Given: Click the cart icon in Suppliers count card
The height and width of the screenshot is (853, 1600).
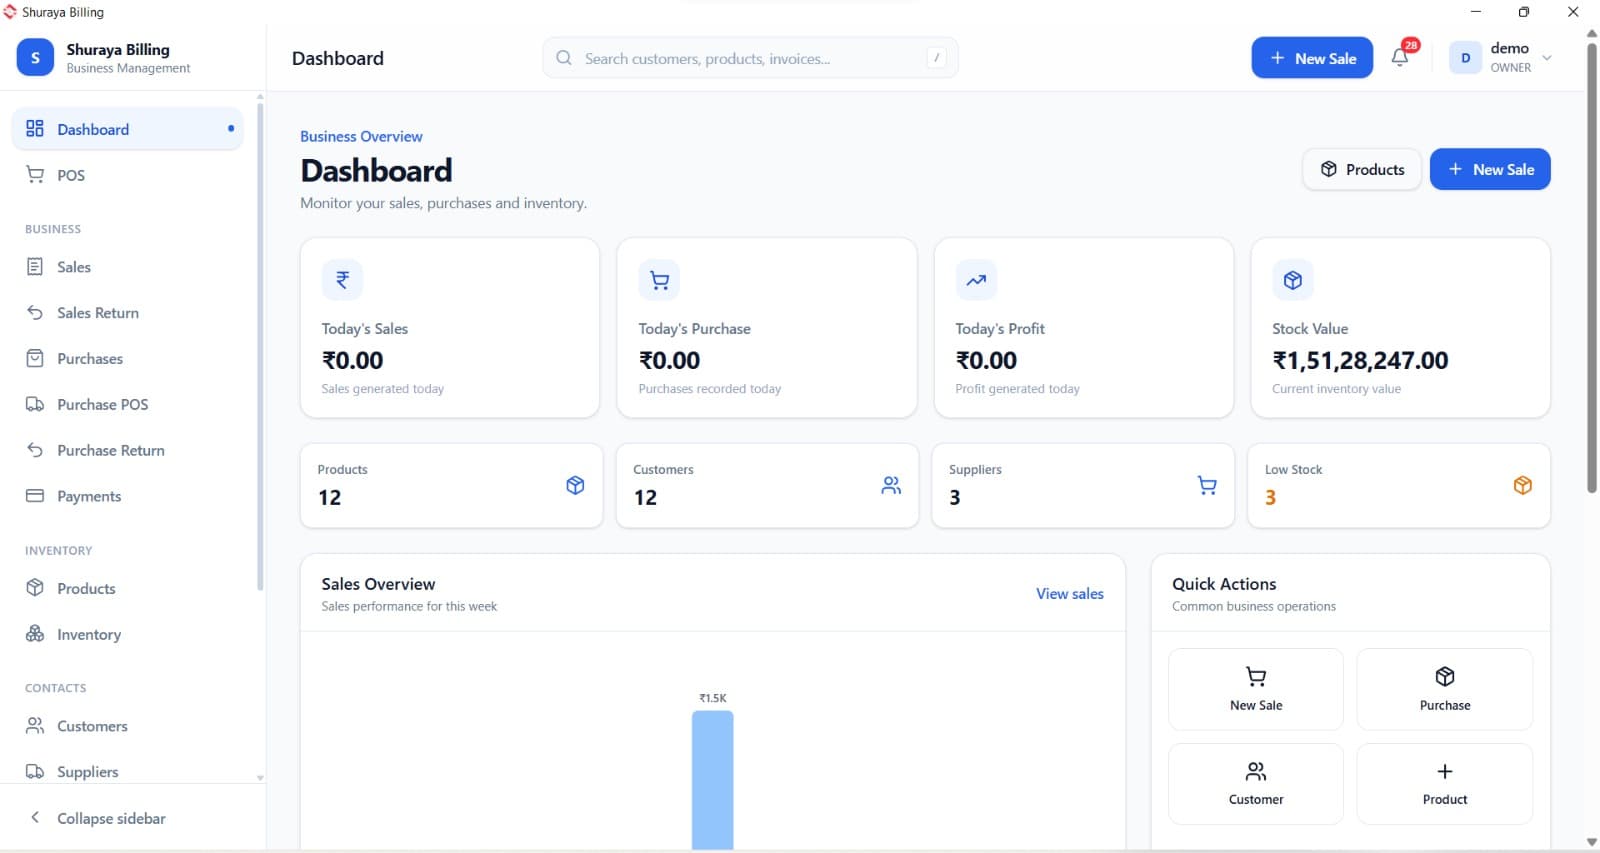Looking at the screenshot, I should click(x=1207, y=485).
